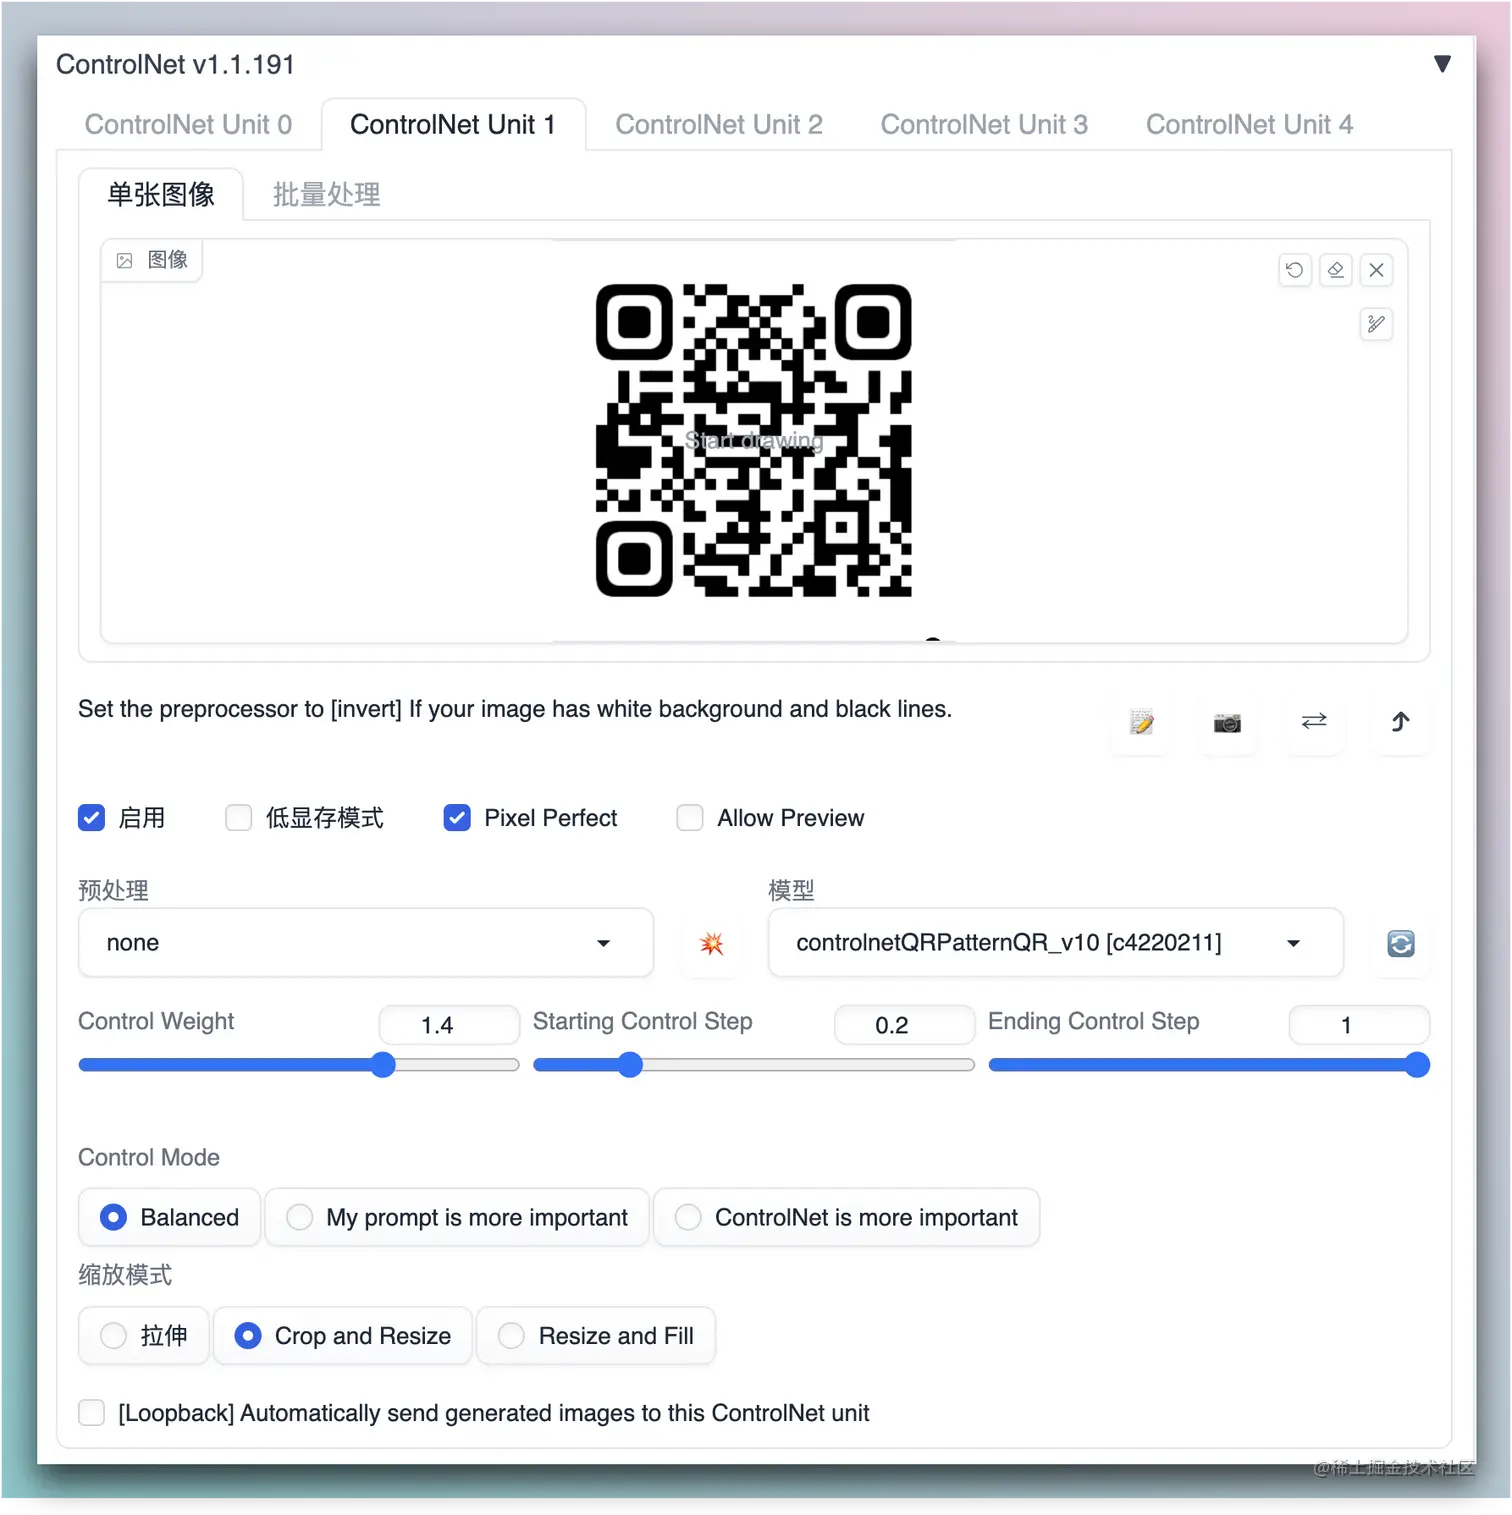
Task: Expand the controlnetQRPatternQR_v10 model dropdown
Action: tap(1054, 943)
